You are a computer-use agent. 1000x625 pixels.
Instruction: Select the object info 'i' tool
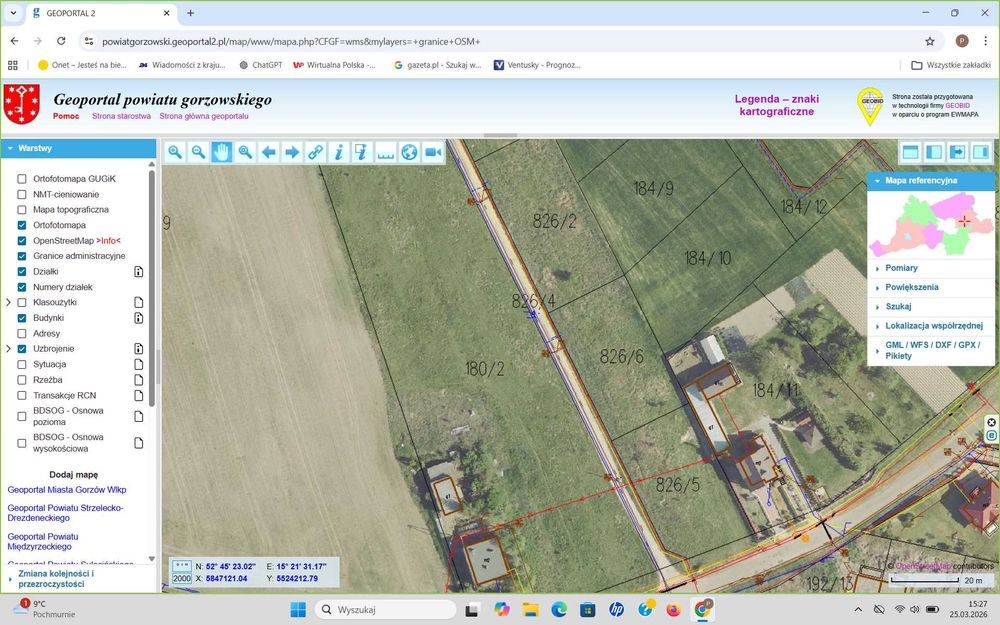point(339,152)
